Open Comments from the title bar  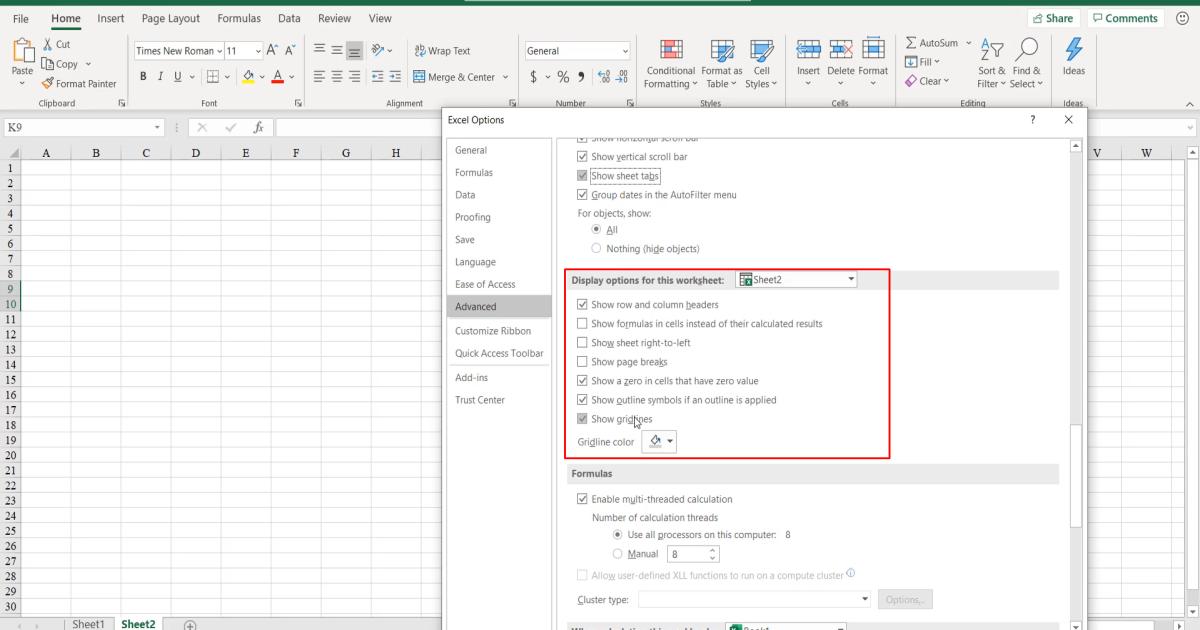pos(1125,17)
